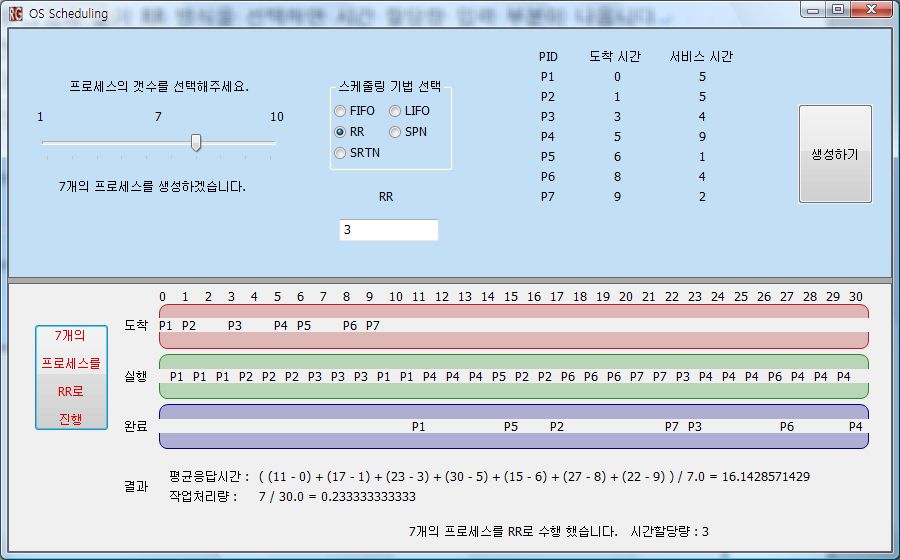Click the '도착' row label
The height and width of the screenshot is (560, 900).
pyautogui.click(x=136, y=325)
